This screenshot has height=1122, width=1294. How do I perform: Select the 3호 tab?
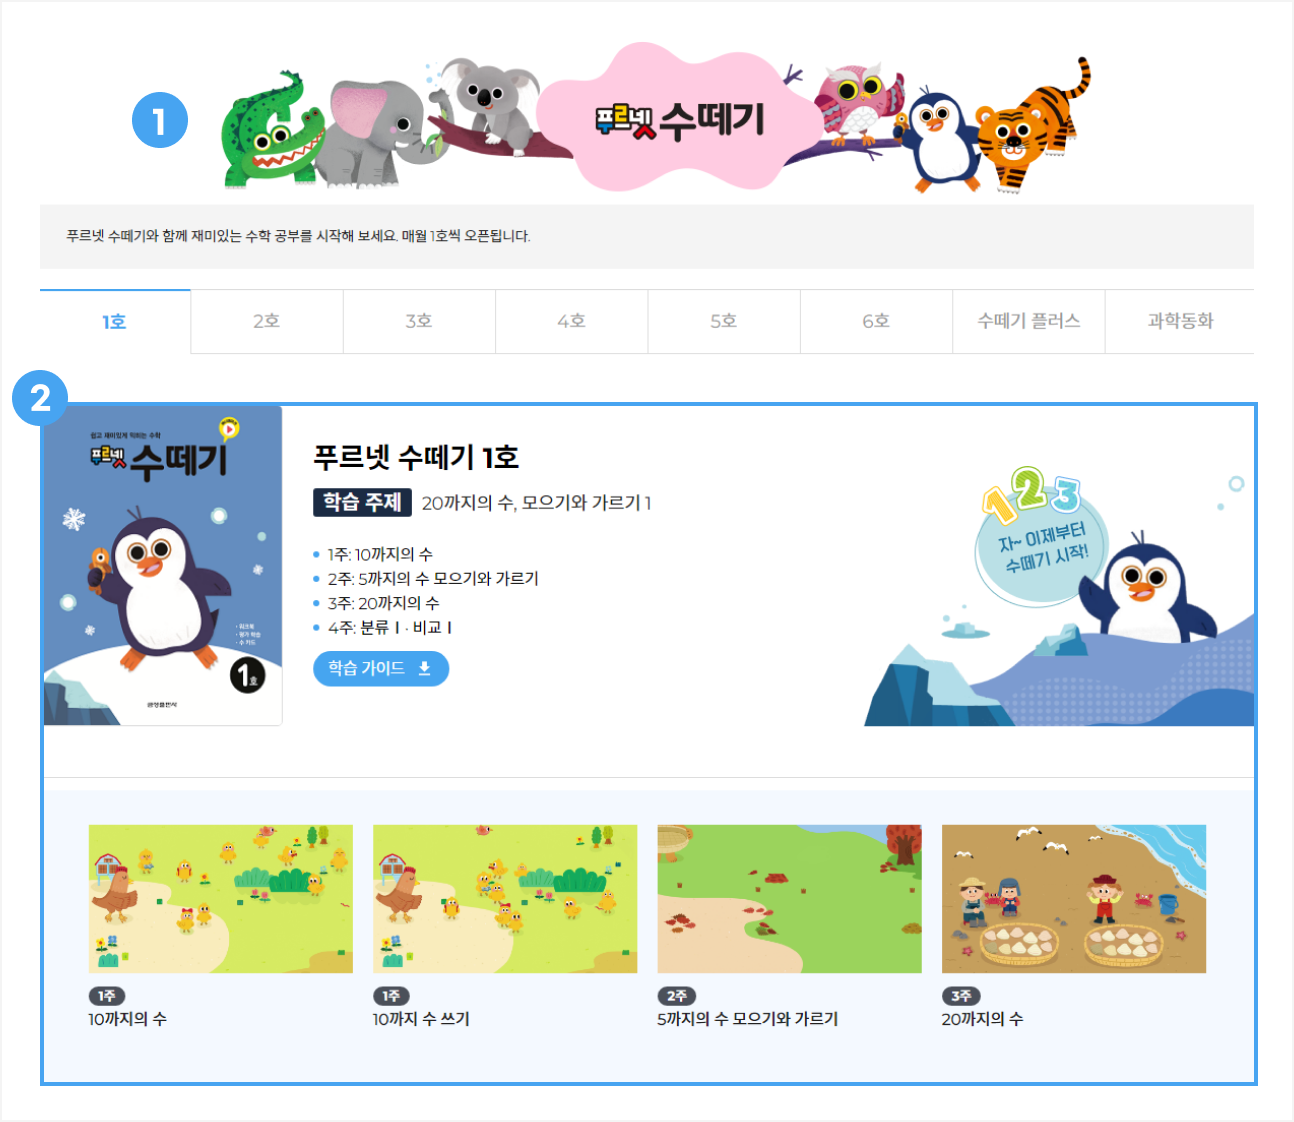(x=419, y=321)
